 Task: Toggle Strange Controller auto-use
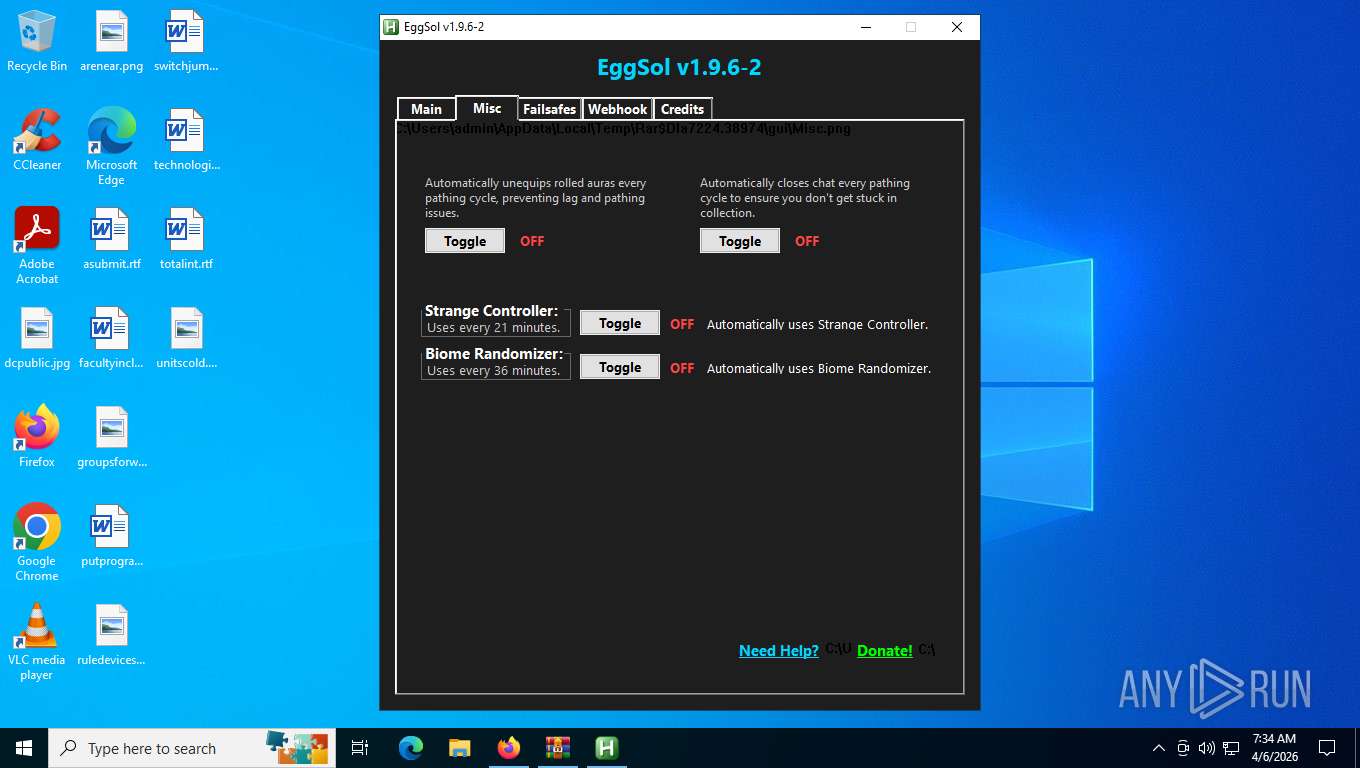[x=620, y=323]
